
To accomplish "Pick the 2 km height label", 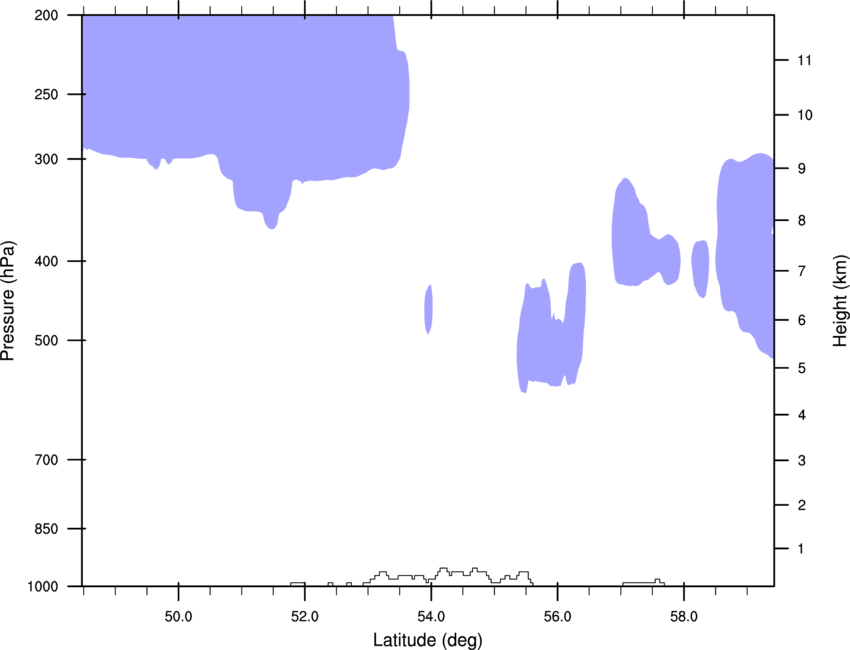I will pos(802,505).
